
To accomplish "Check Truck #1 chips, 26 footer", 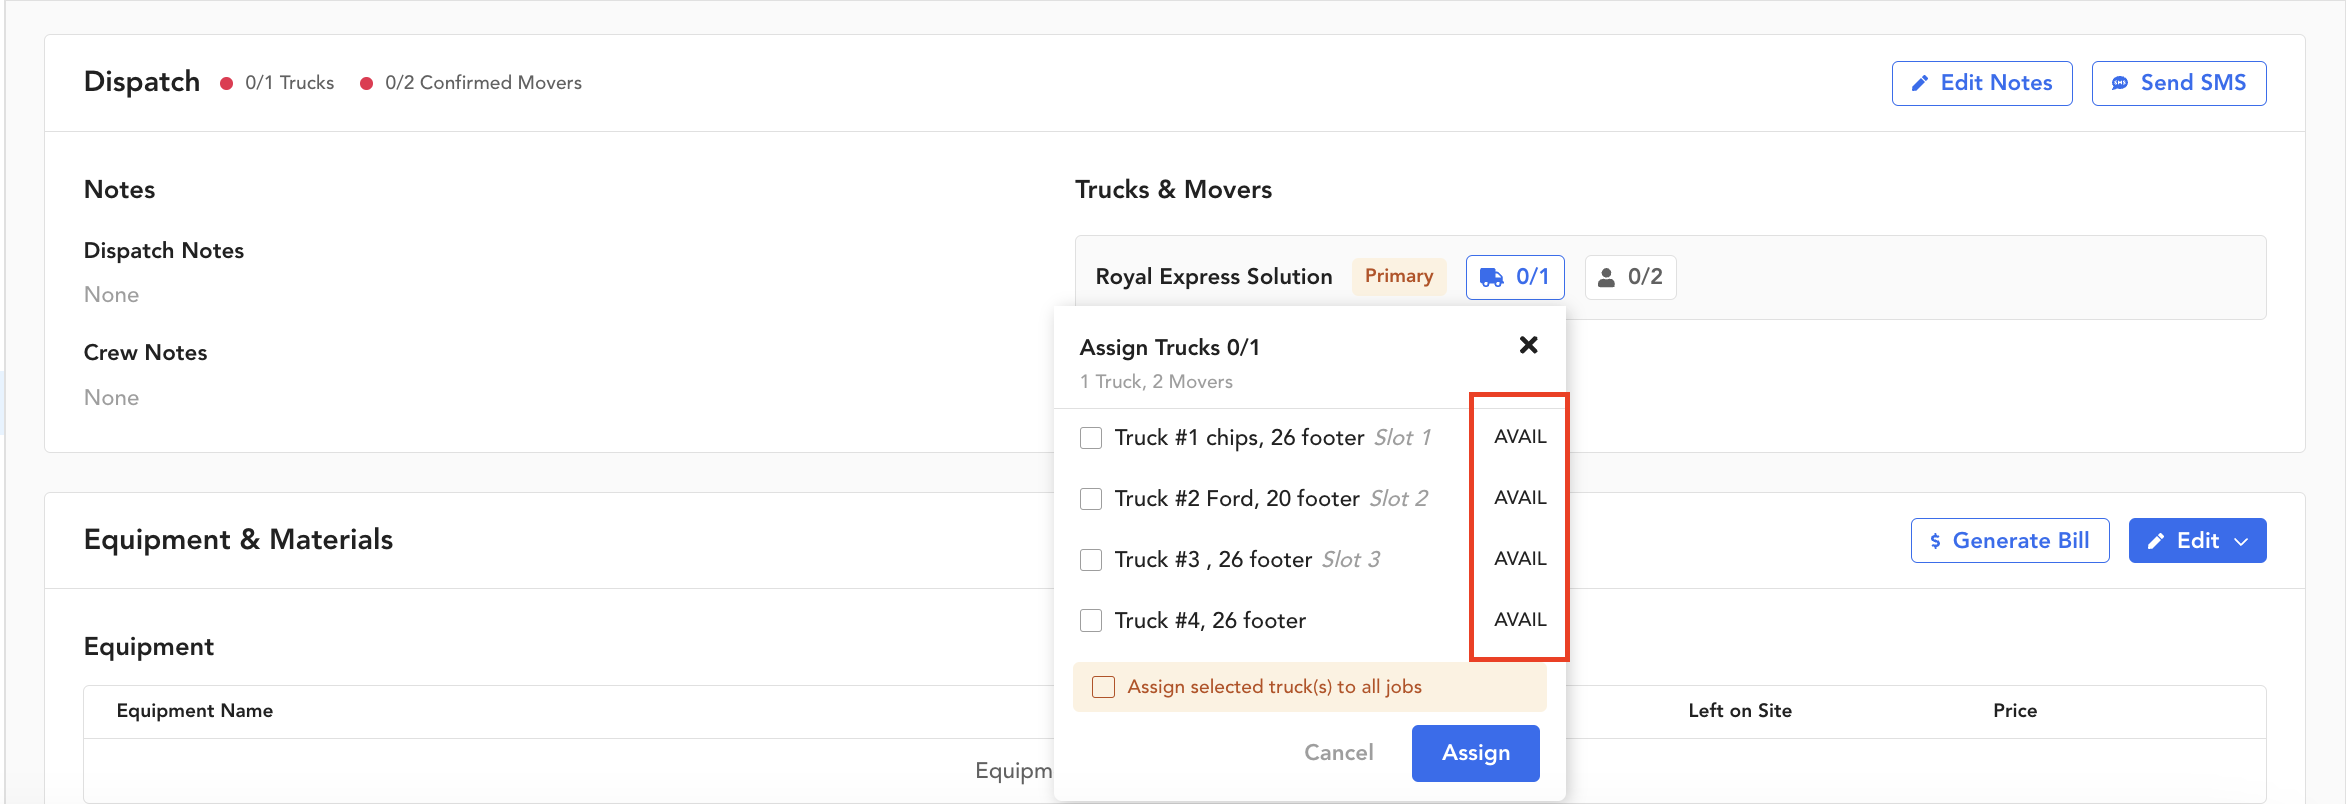I will (1091, 438).
